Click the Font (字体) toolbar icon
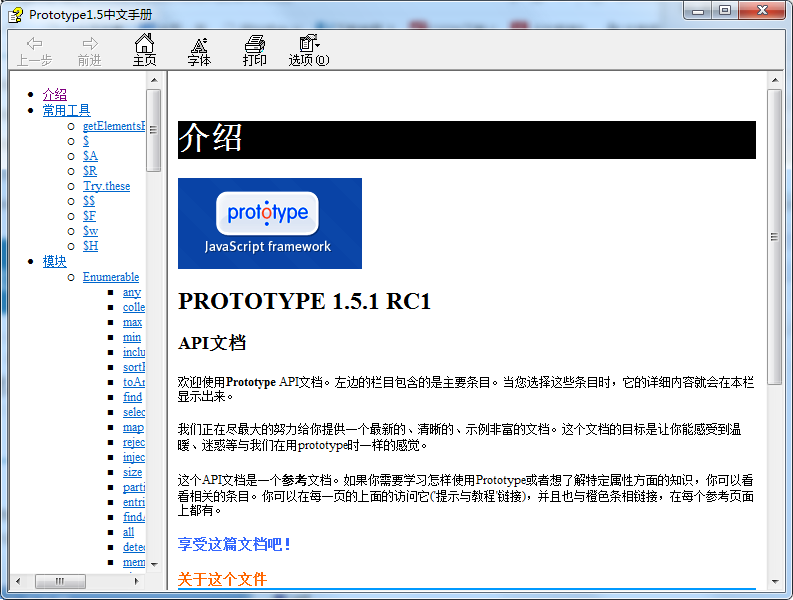 point(199,44)
